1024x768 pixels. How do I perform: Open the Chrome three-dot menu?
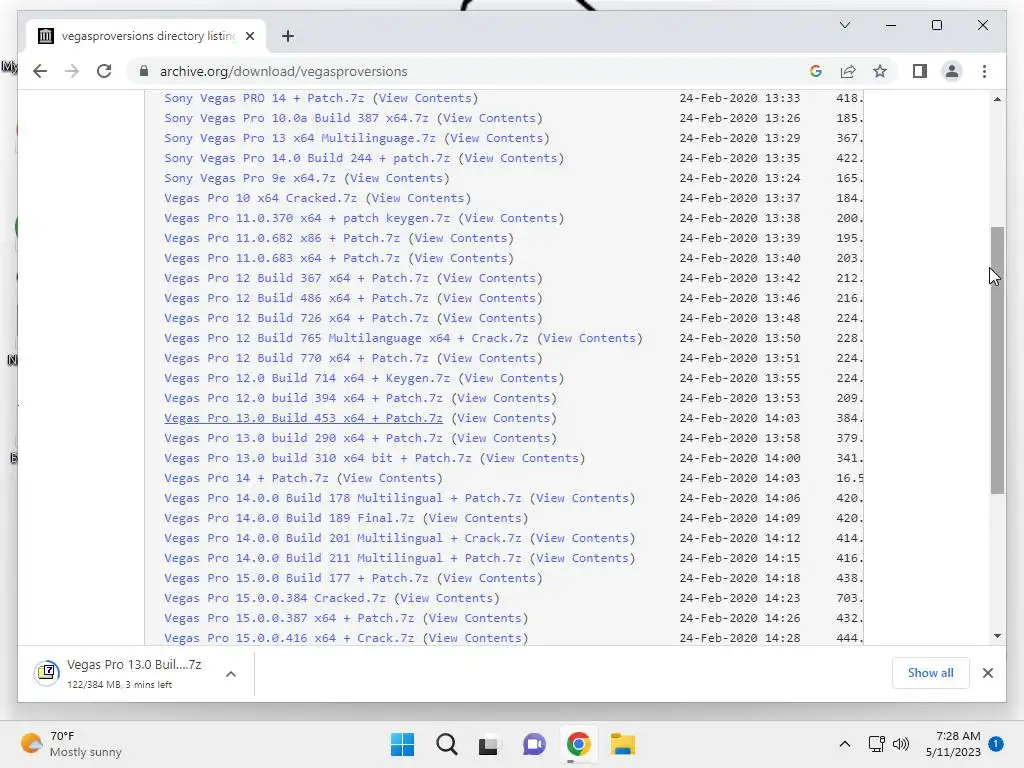pos(984,71)
